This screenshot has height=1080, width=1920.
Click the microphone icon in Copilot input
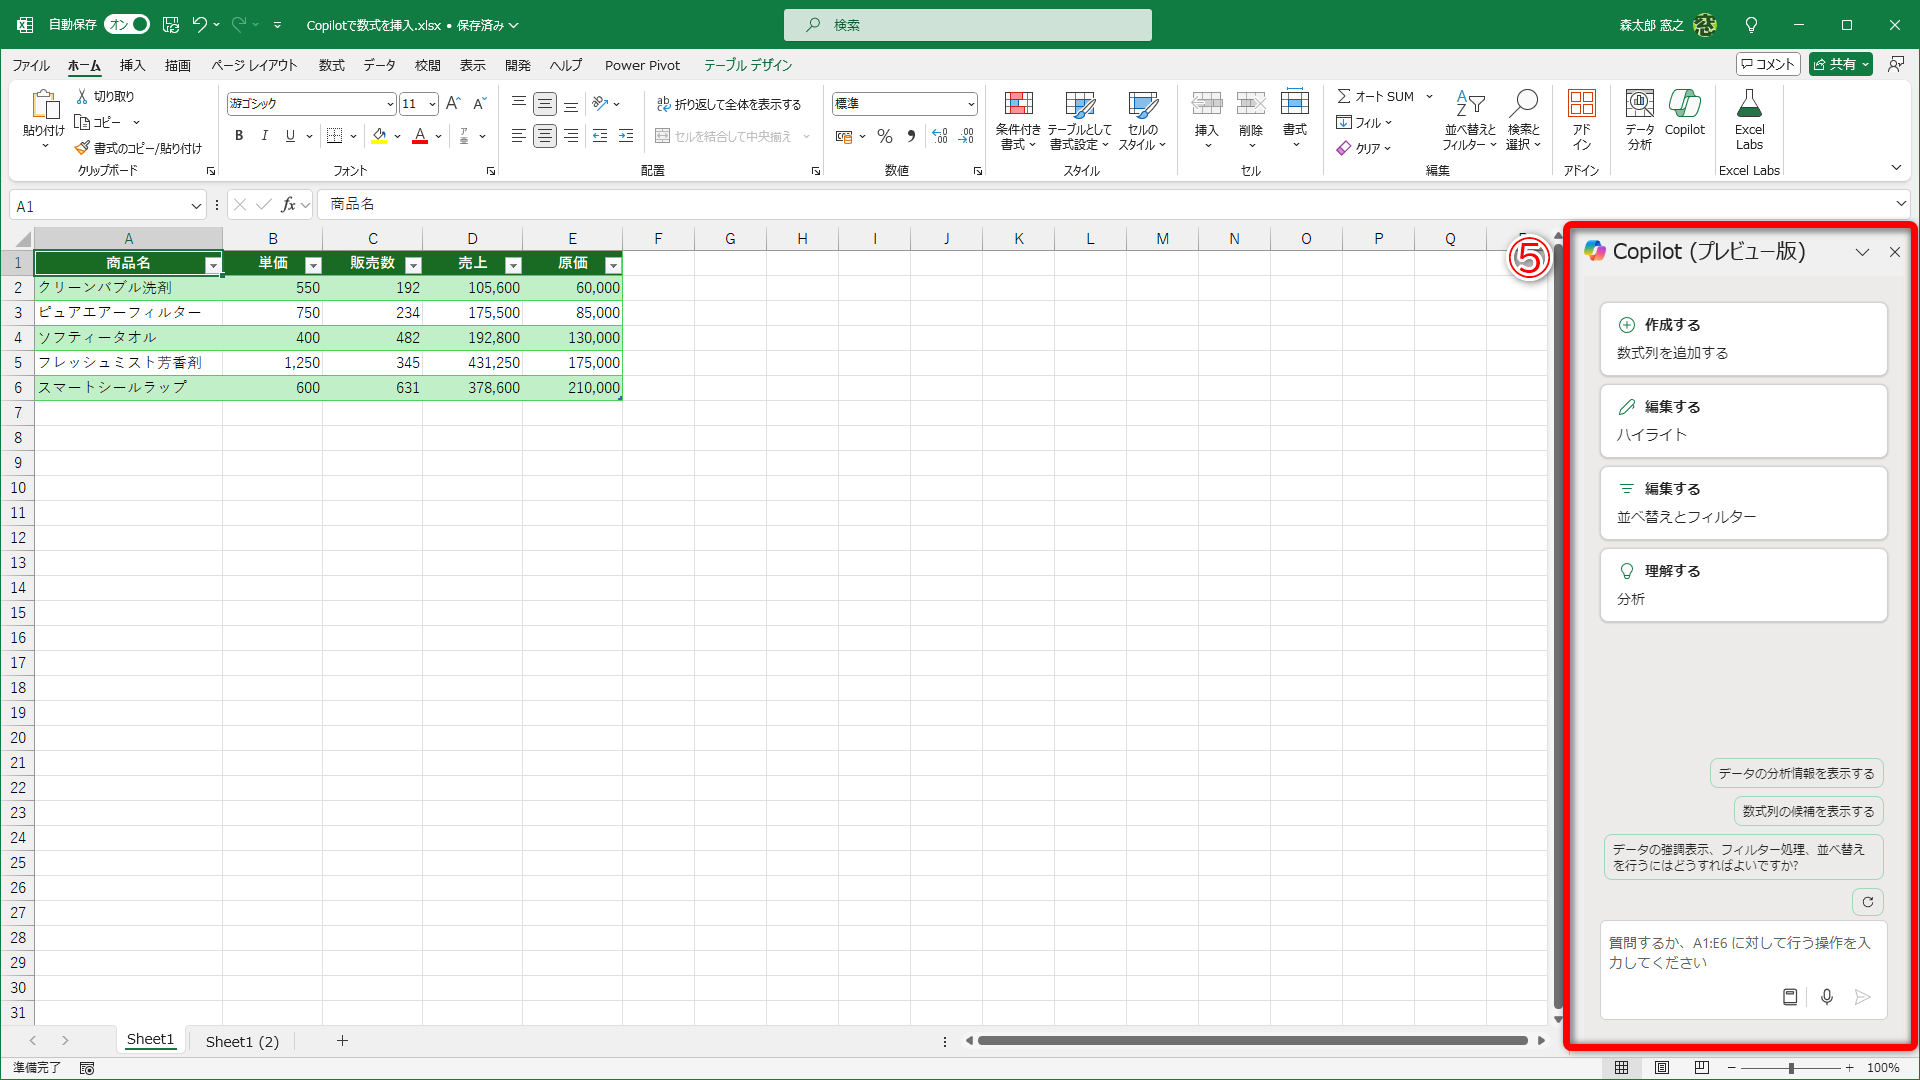[1826, 997]
